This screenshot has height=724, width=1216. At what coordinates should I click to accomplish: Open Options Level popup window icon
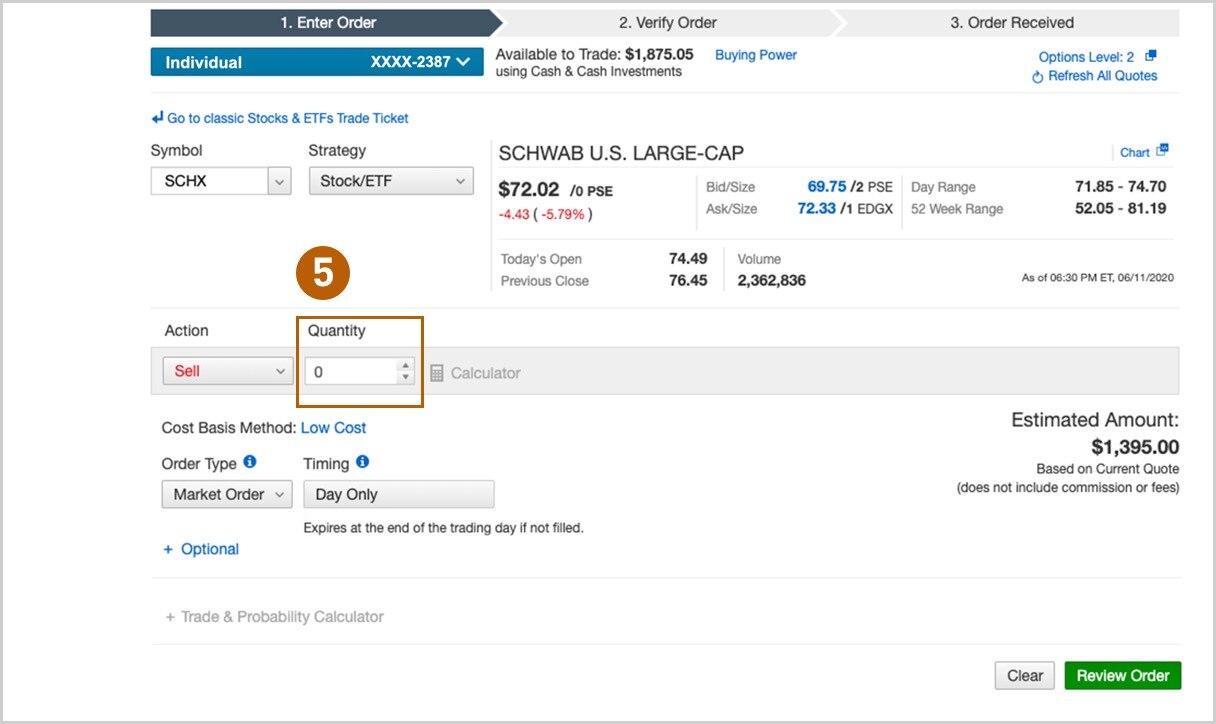click(x=1151, y=57)
